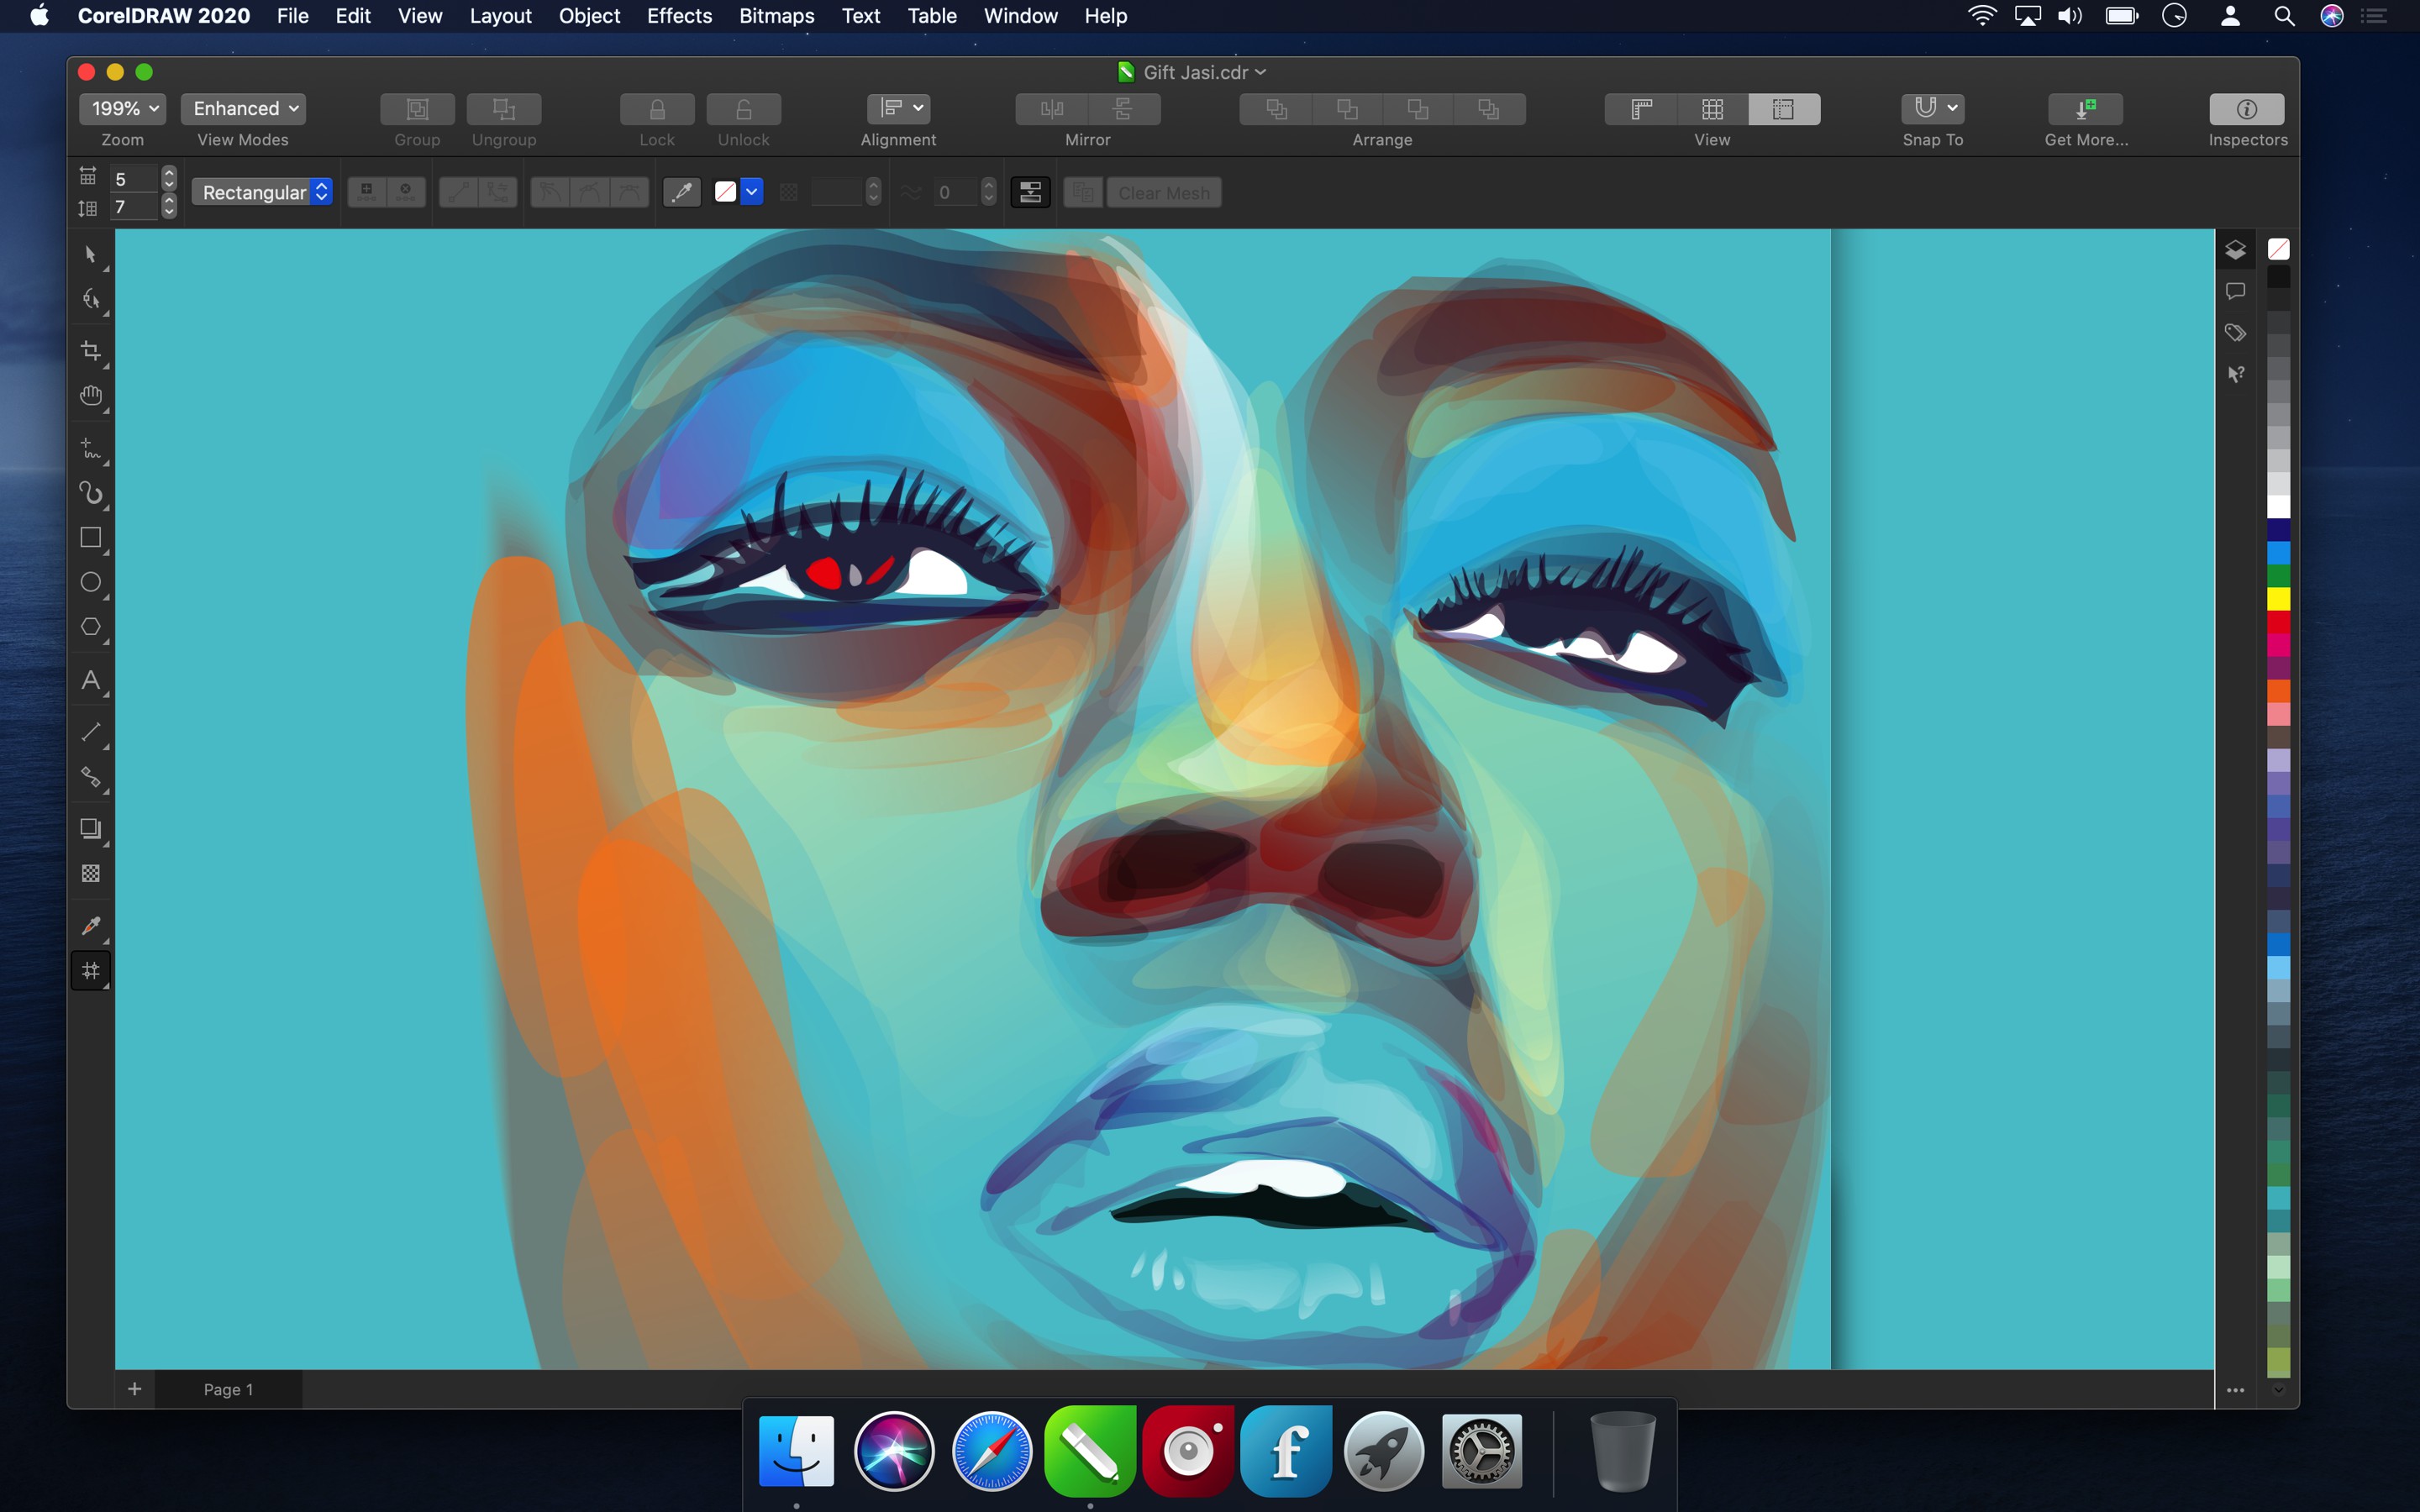Open the Get More download icon
2420x1512 pixels.
point(2085,109)
